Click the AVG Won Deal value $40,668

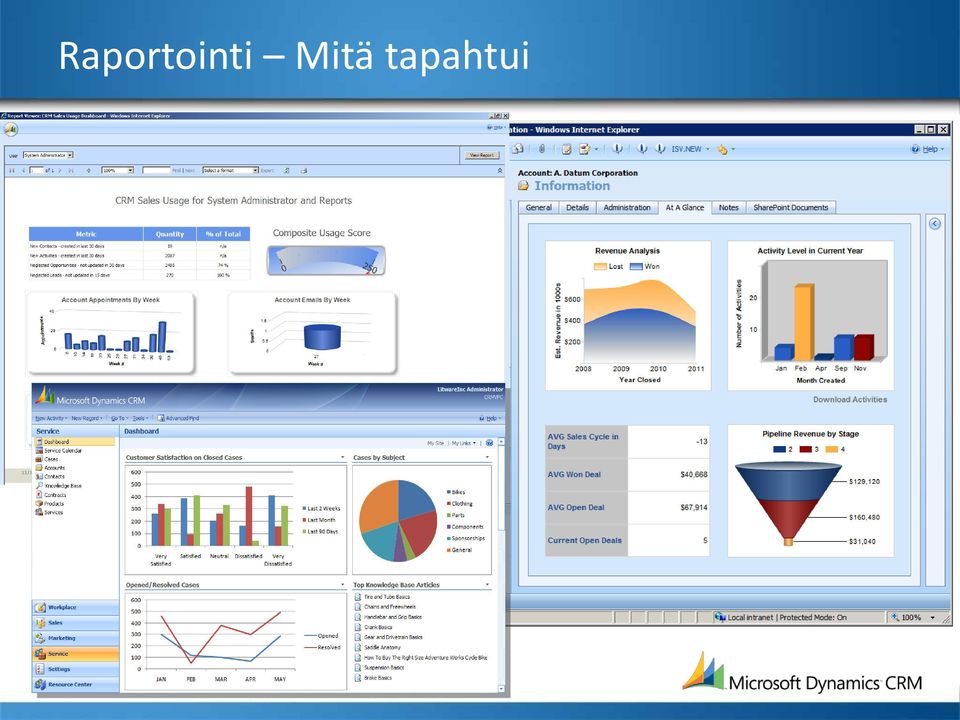[x=694, y=474]
